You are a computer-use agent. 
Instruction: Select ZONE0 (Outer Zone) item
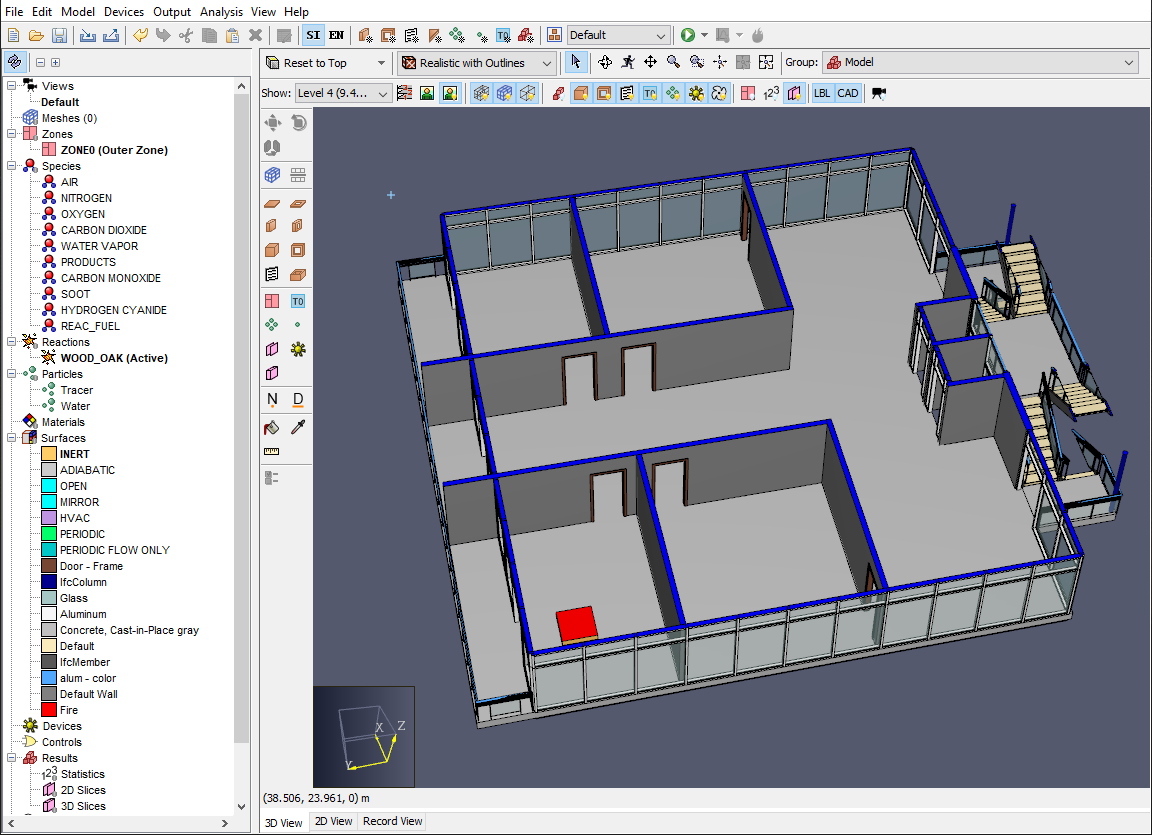[114, 150]
